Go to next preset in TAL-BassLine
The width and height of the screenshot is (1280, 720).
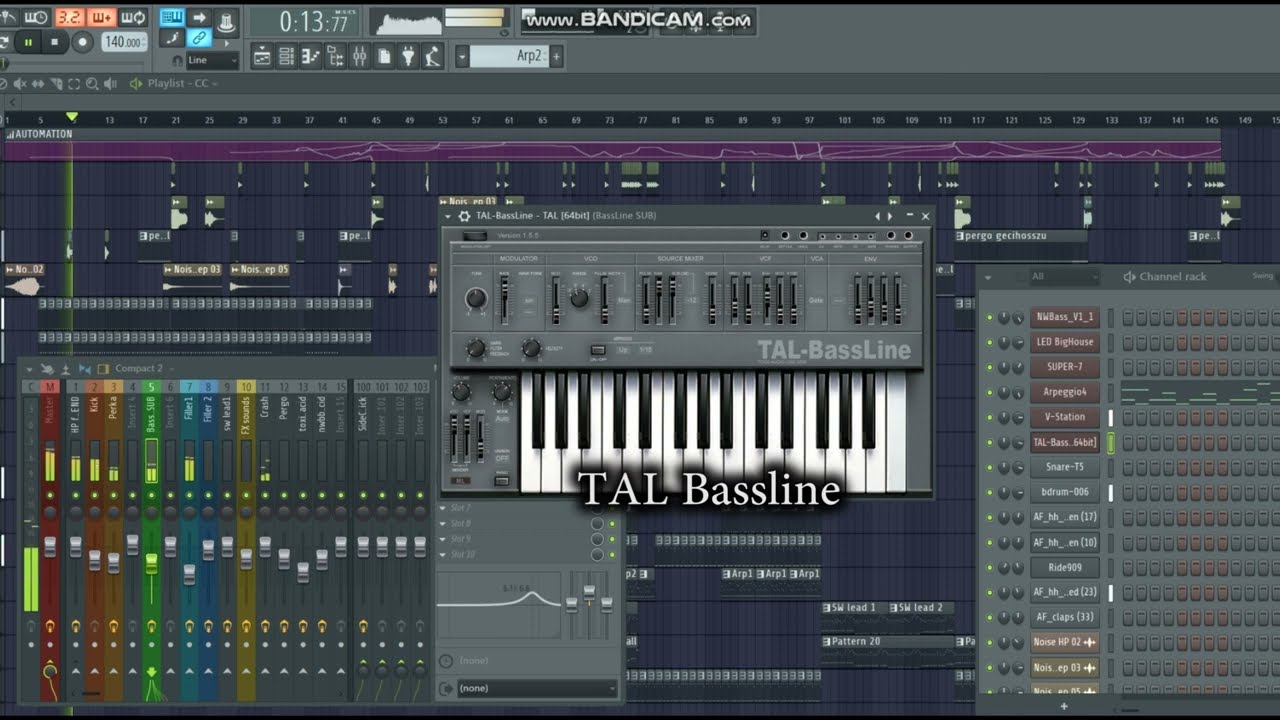[x=890, y=216]
